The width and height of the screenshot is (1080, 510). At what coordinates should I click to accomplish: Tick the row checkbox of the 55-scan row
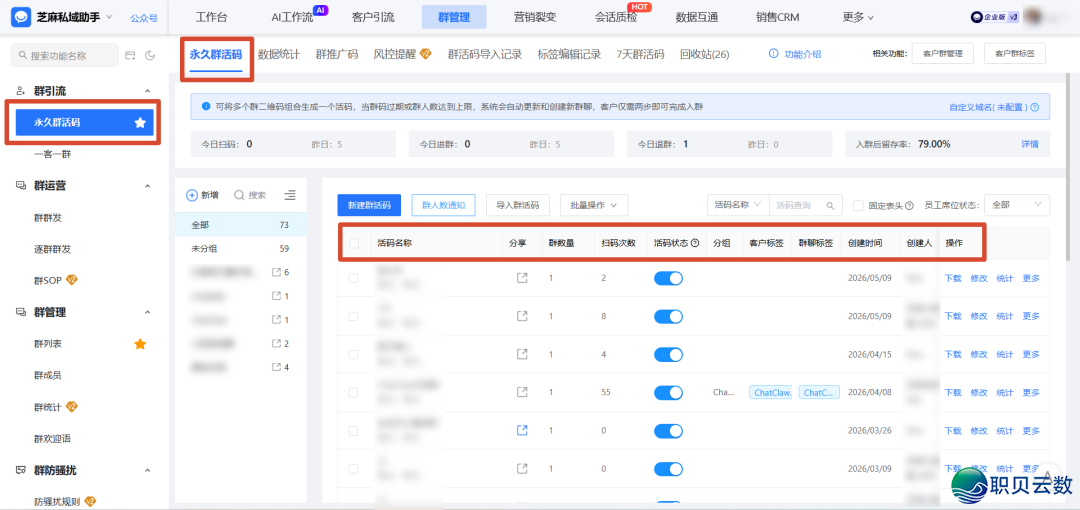(x=353, y=392)
